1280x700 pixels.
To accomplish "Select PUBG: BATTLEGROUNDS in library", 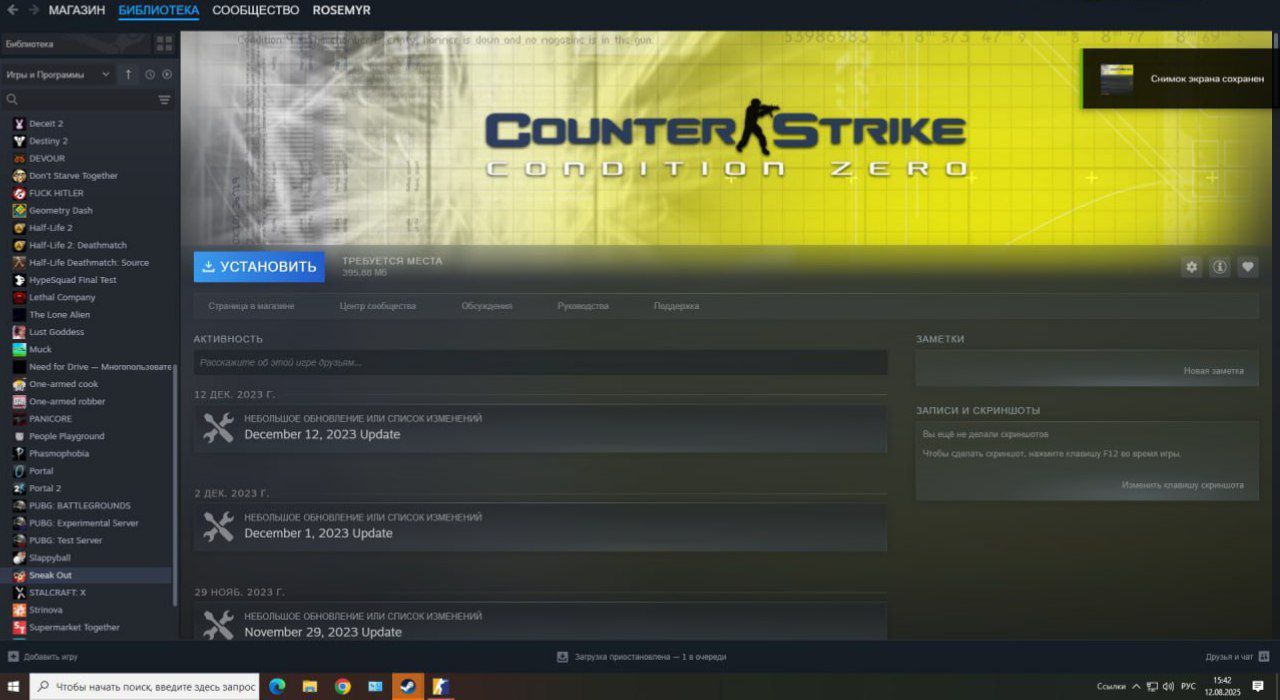I will click(88, 506).
